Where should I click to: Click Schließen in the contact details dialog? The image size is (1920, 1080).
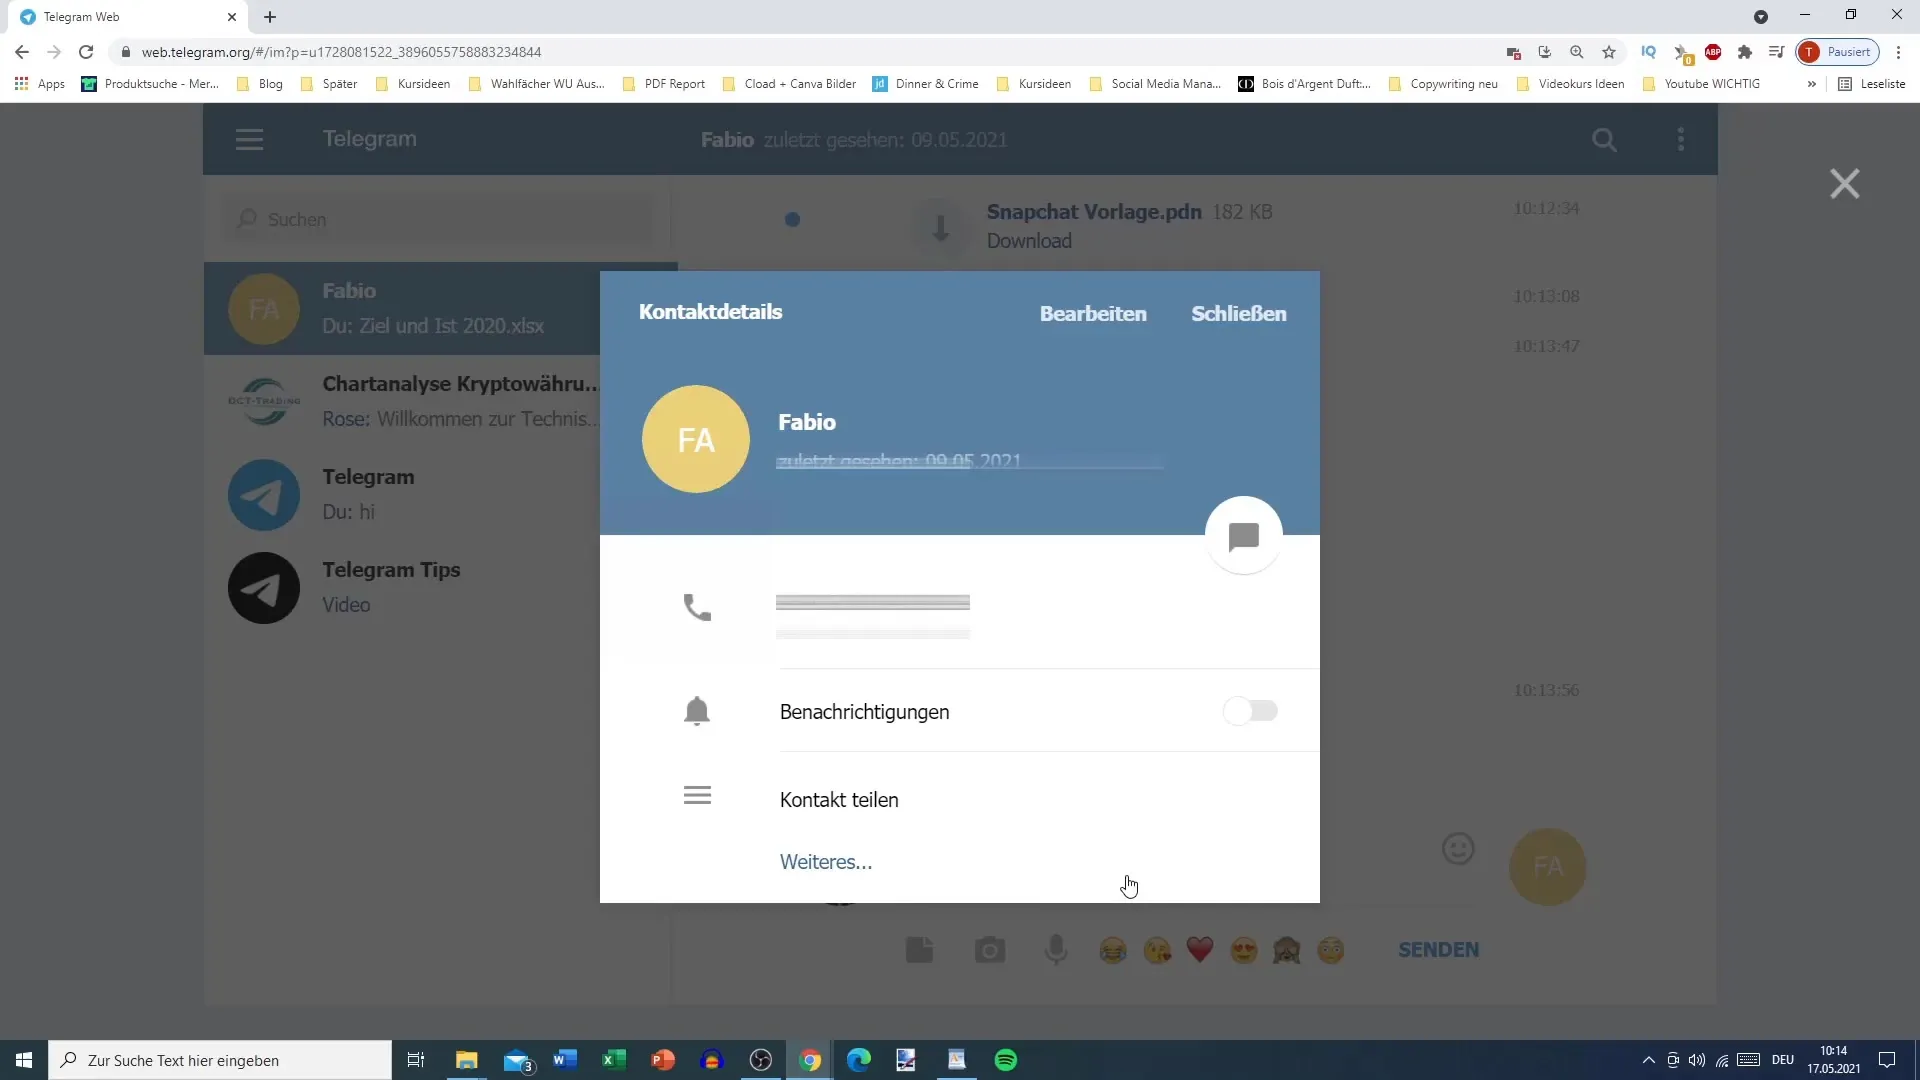[x=1238, y=313]
